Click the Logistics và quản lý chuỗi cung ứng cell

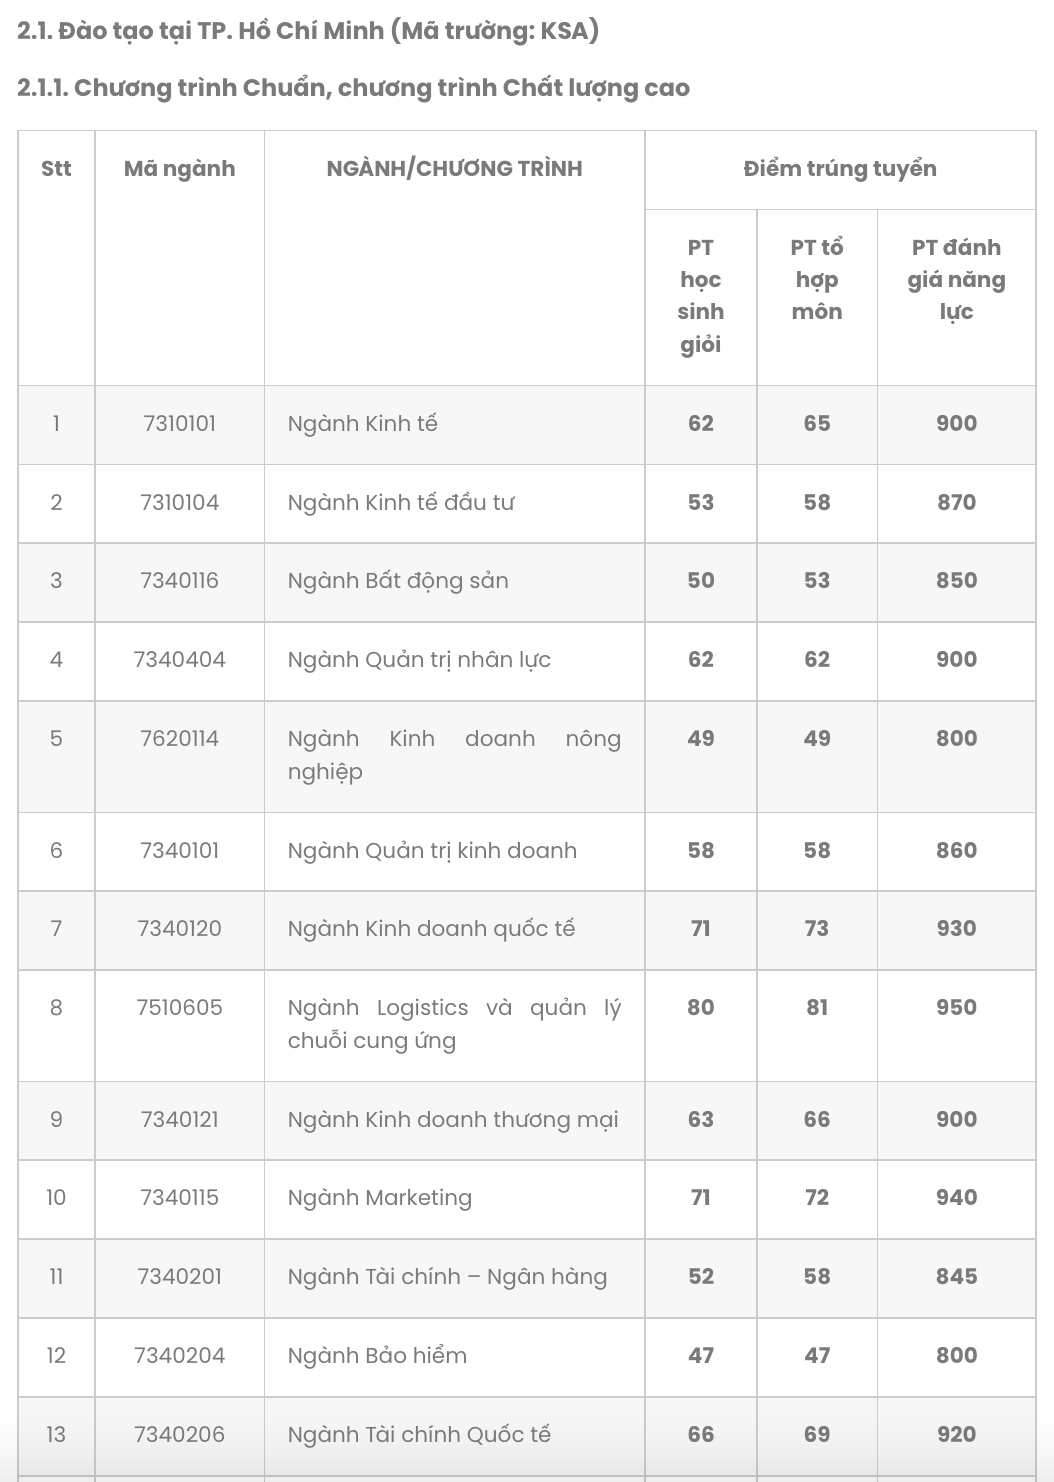(x=454, y=1024)
